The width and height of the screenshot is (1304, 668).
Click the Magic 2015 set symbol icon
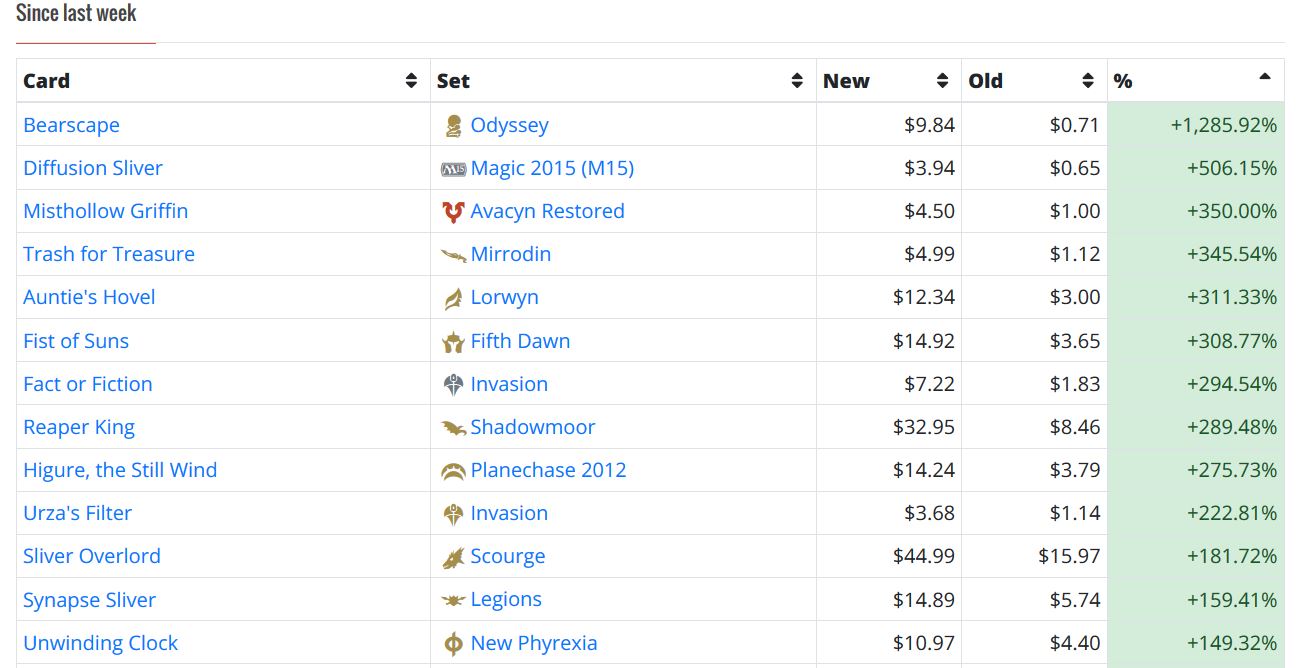pos(453,169)
